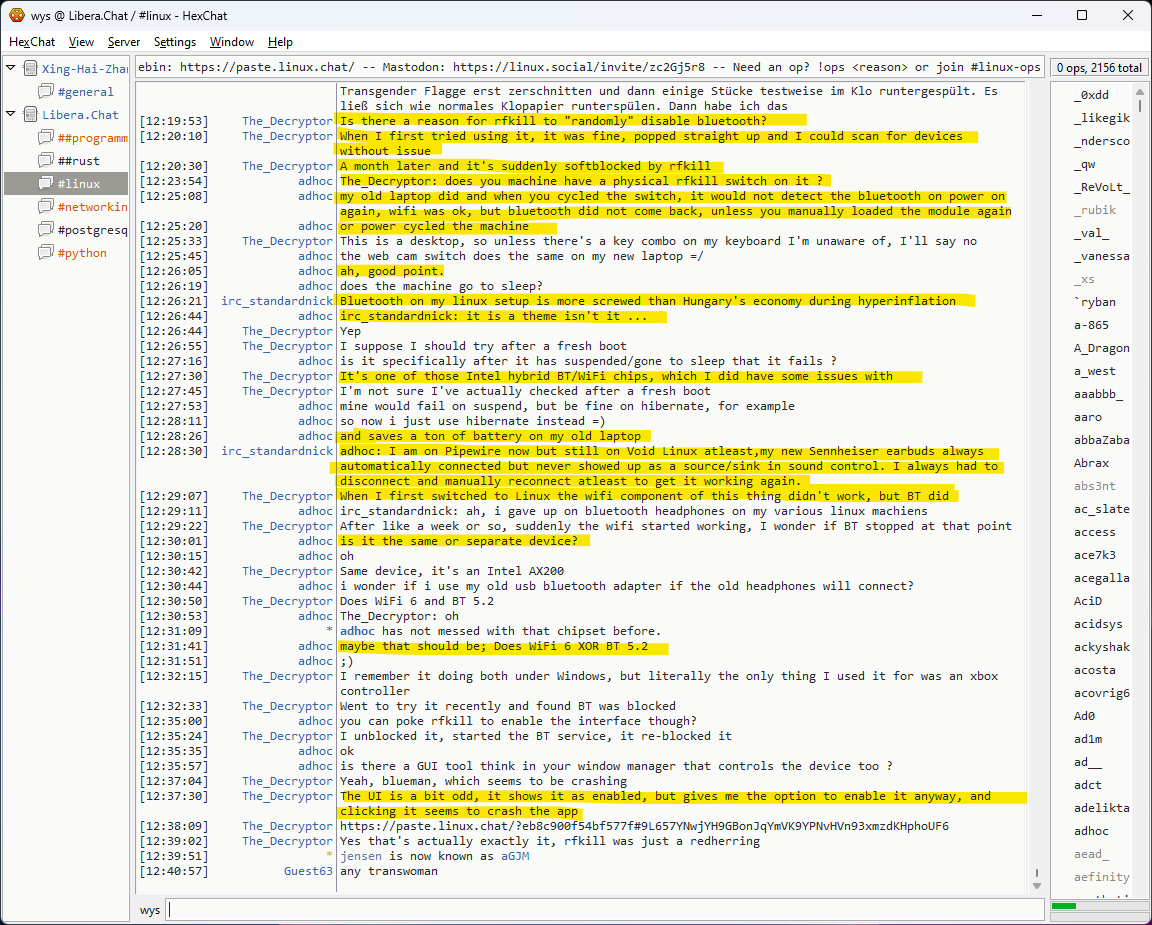The width and height of the screenshot is (1152, 925).
Task: Click the channel icon beside #general
Action: pos(46,92)
